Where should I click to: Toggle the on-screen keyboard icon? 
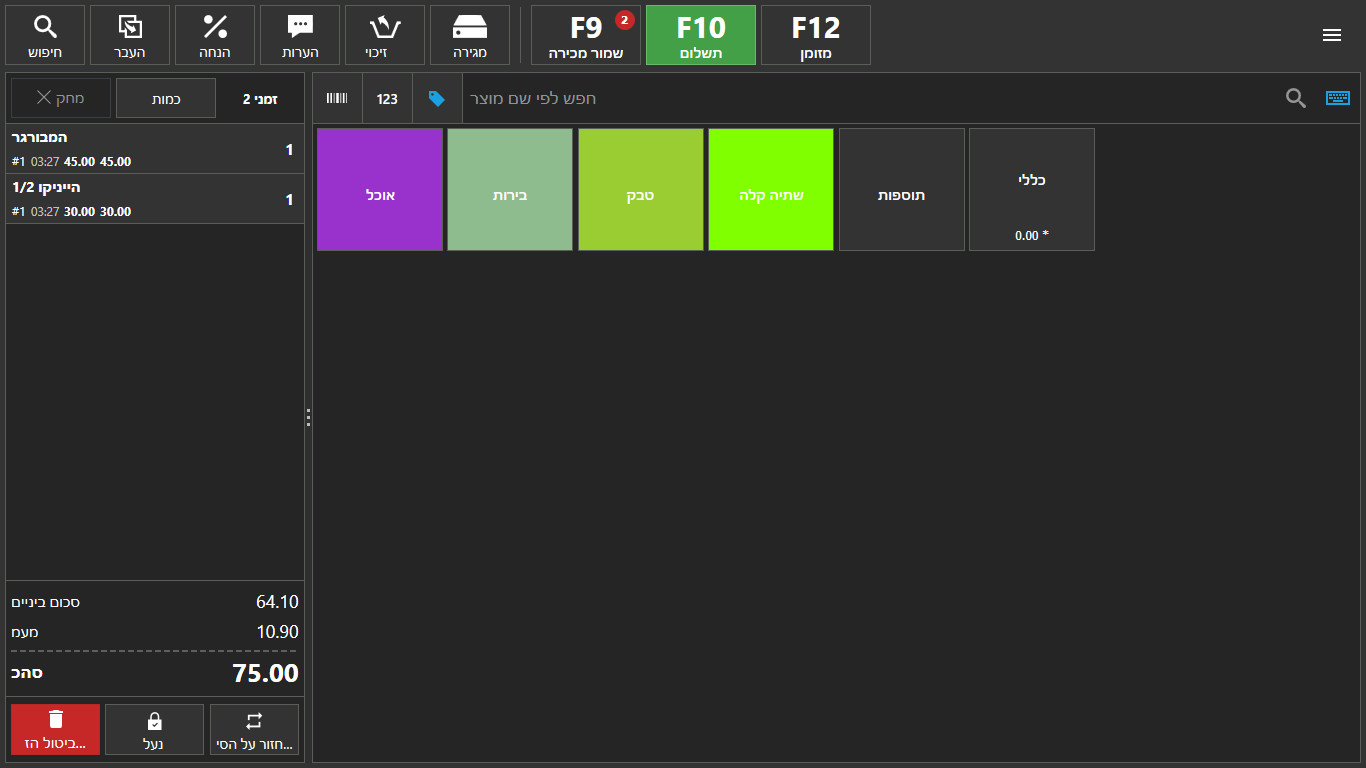pyautogui.click(x=1337, y=98)
